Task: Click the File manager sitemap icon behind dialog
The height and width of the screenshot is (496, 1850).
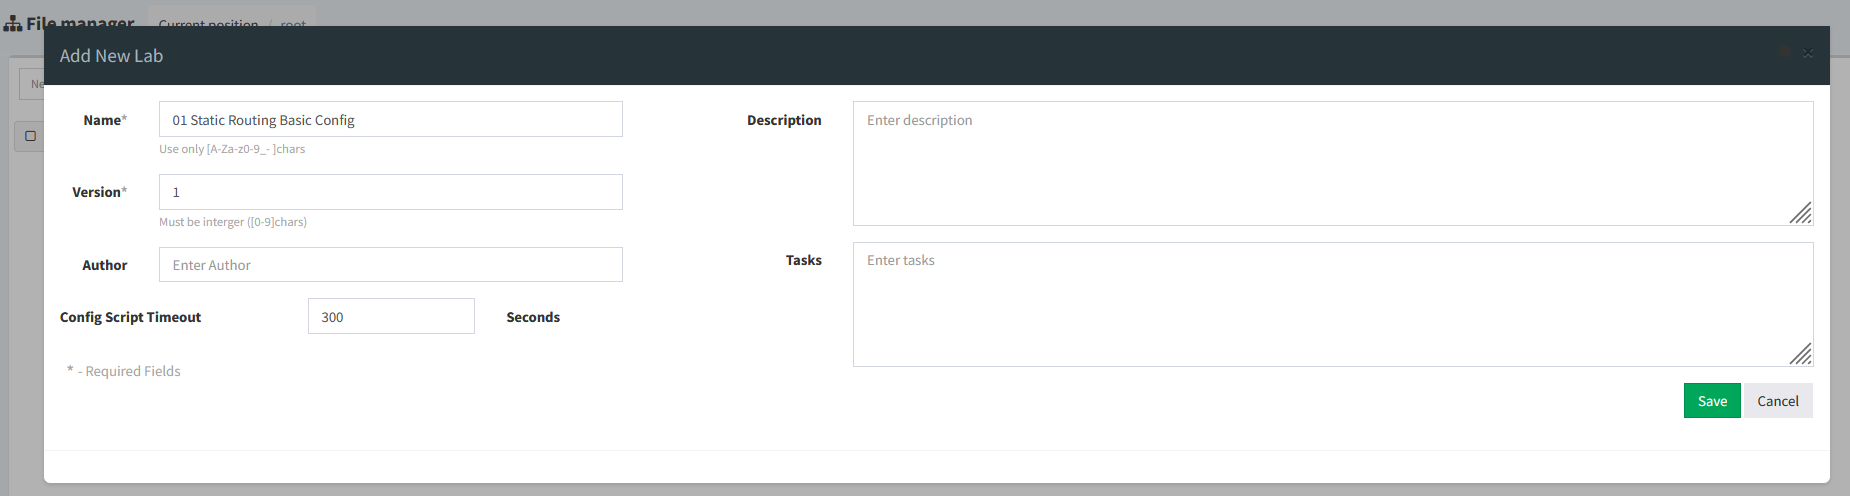Action: 13,23
